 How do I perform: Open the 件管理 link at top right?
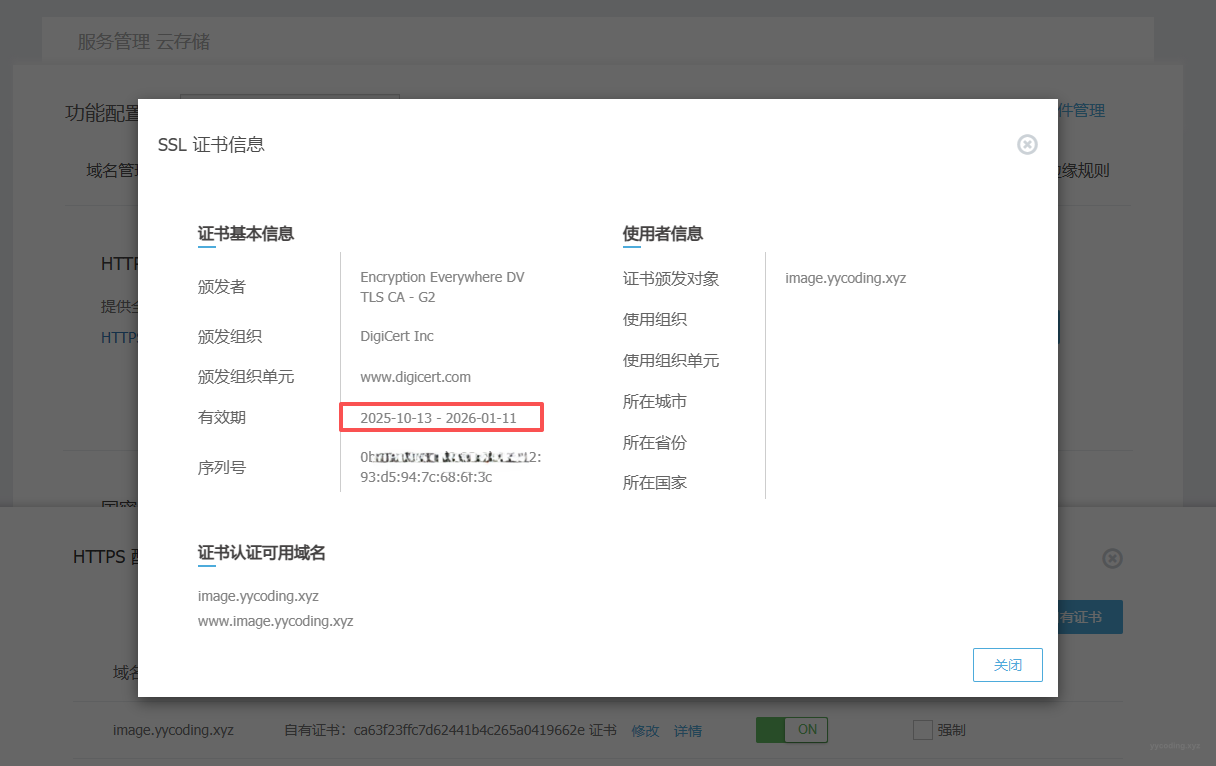pos(1081,111)
